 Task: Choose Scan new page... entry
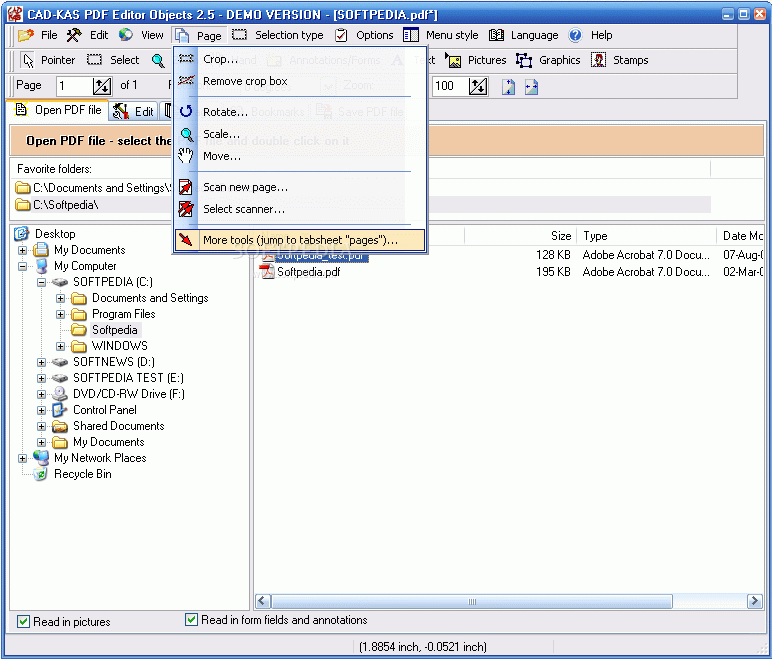click(300, 187)
